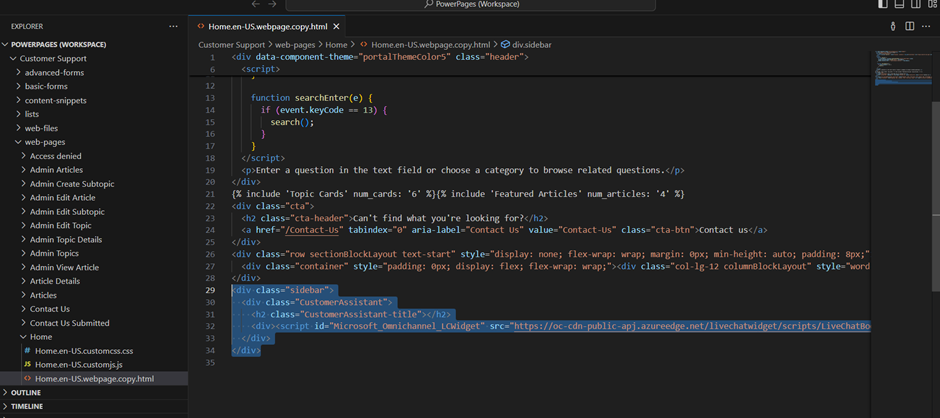
Task: Click Customer Support in the breadcrumb
Action: coord(231,44)
